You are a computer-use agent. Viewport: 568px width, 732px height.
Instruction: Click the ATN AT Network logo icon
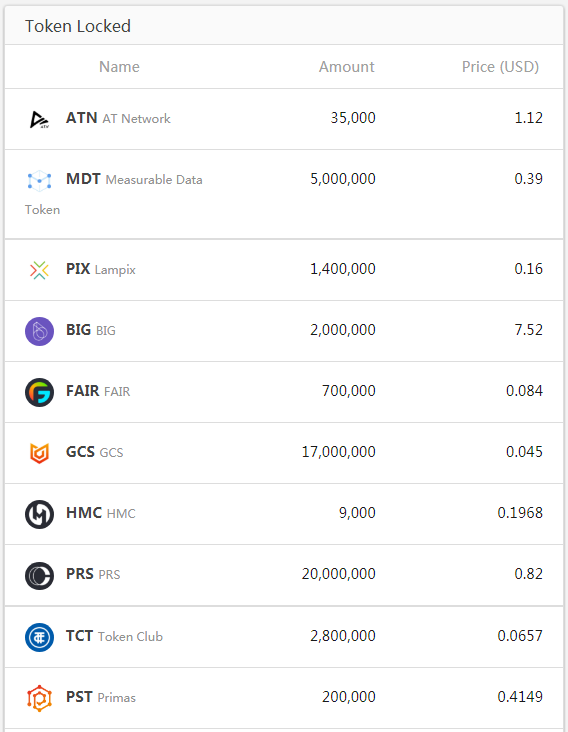pos(39,120)
